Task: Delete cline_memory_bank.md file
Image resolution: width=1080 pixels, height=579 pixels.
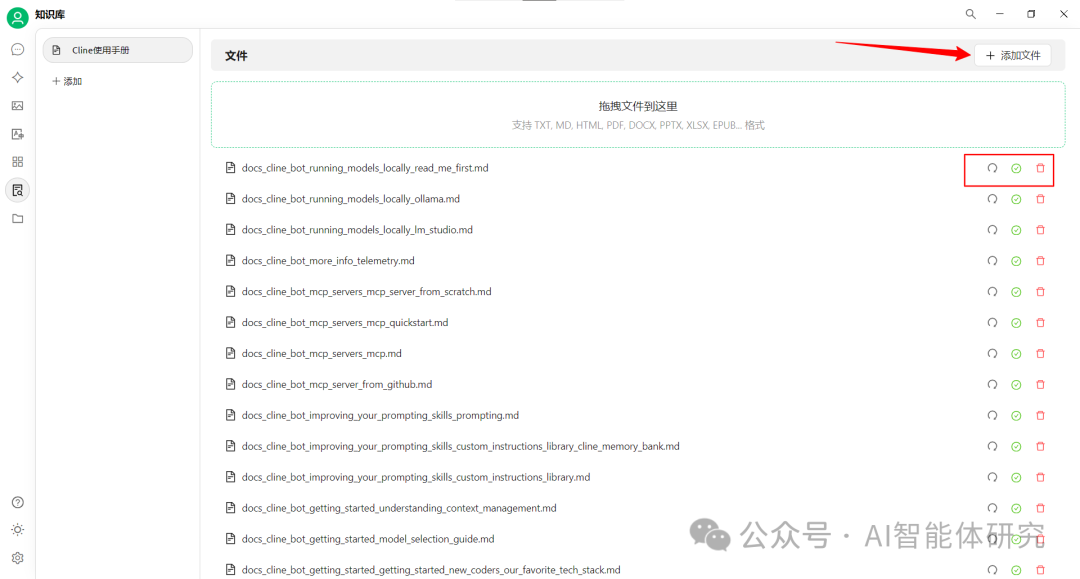Action: (x=1041, y=447)
